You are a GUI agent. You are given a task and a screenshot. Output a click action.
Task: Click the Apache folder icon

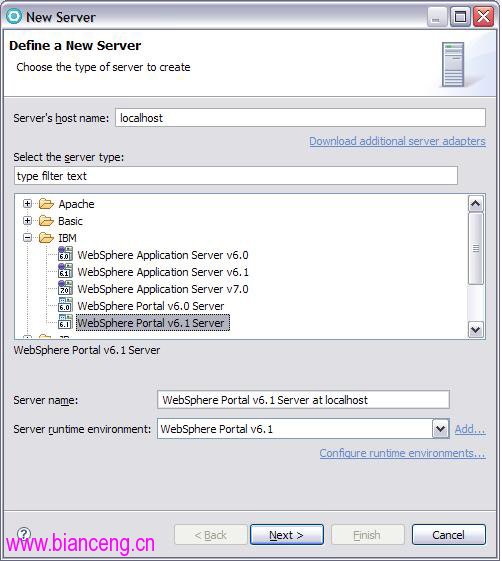(x=46, y=204)
